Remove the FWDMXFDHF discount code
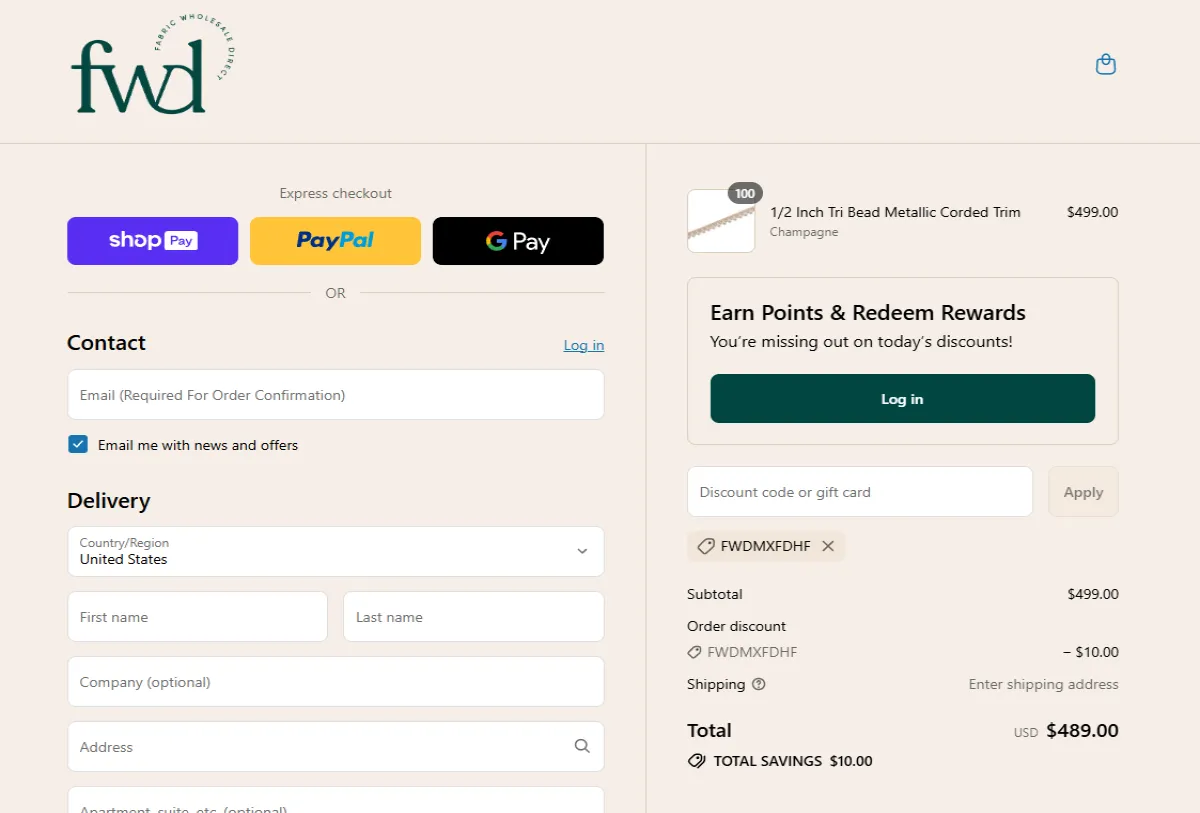The width and height of the screenshot is (1200, 813). click(828, 546)
